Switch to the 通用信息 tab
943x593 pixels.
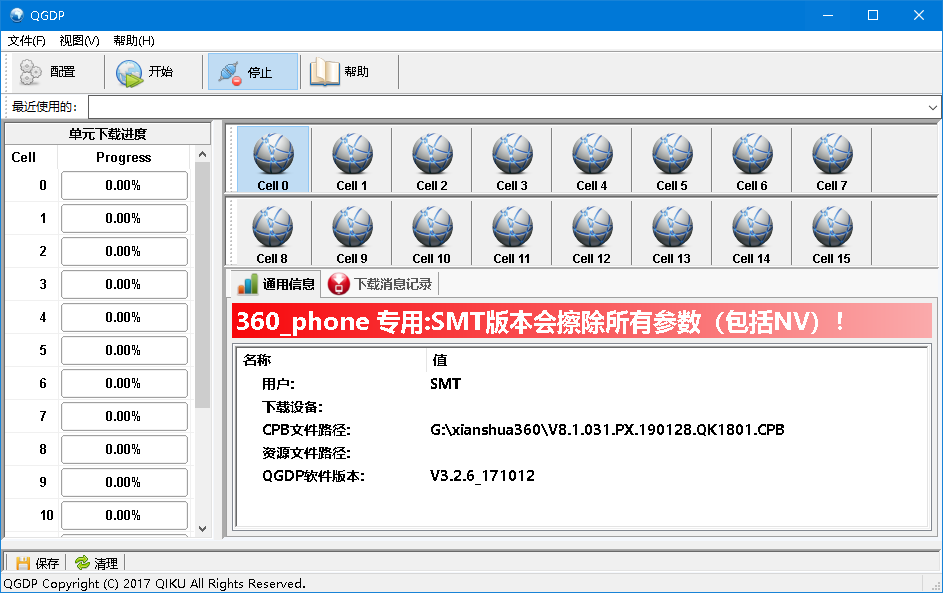pyautogui.click(x=276, y=284)
